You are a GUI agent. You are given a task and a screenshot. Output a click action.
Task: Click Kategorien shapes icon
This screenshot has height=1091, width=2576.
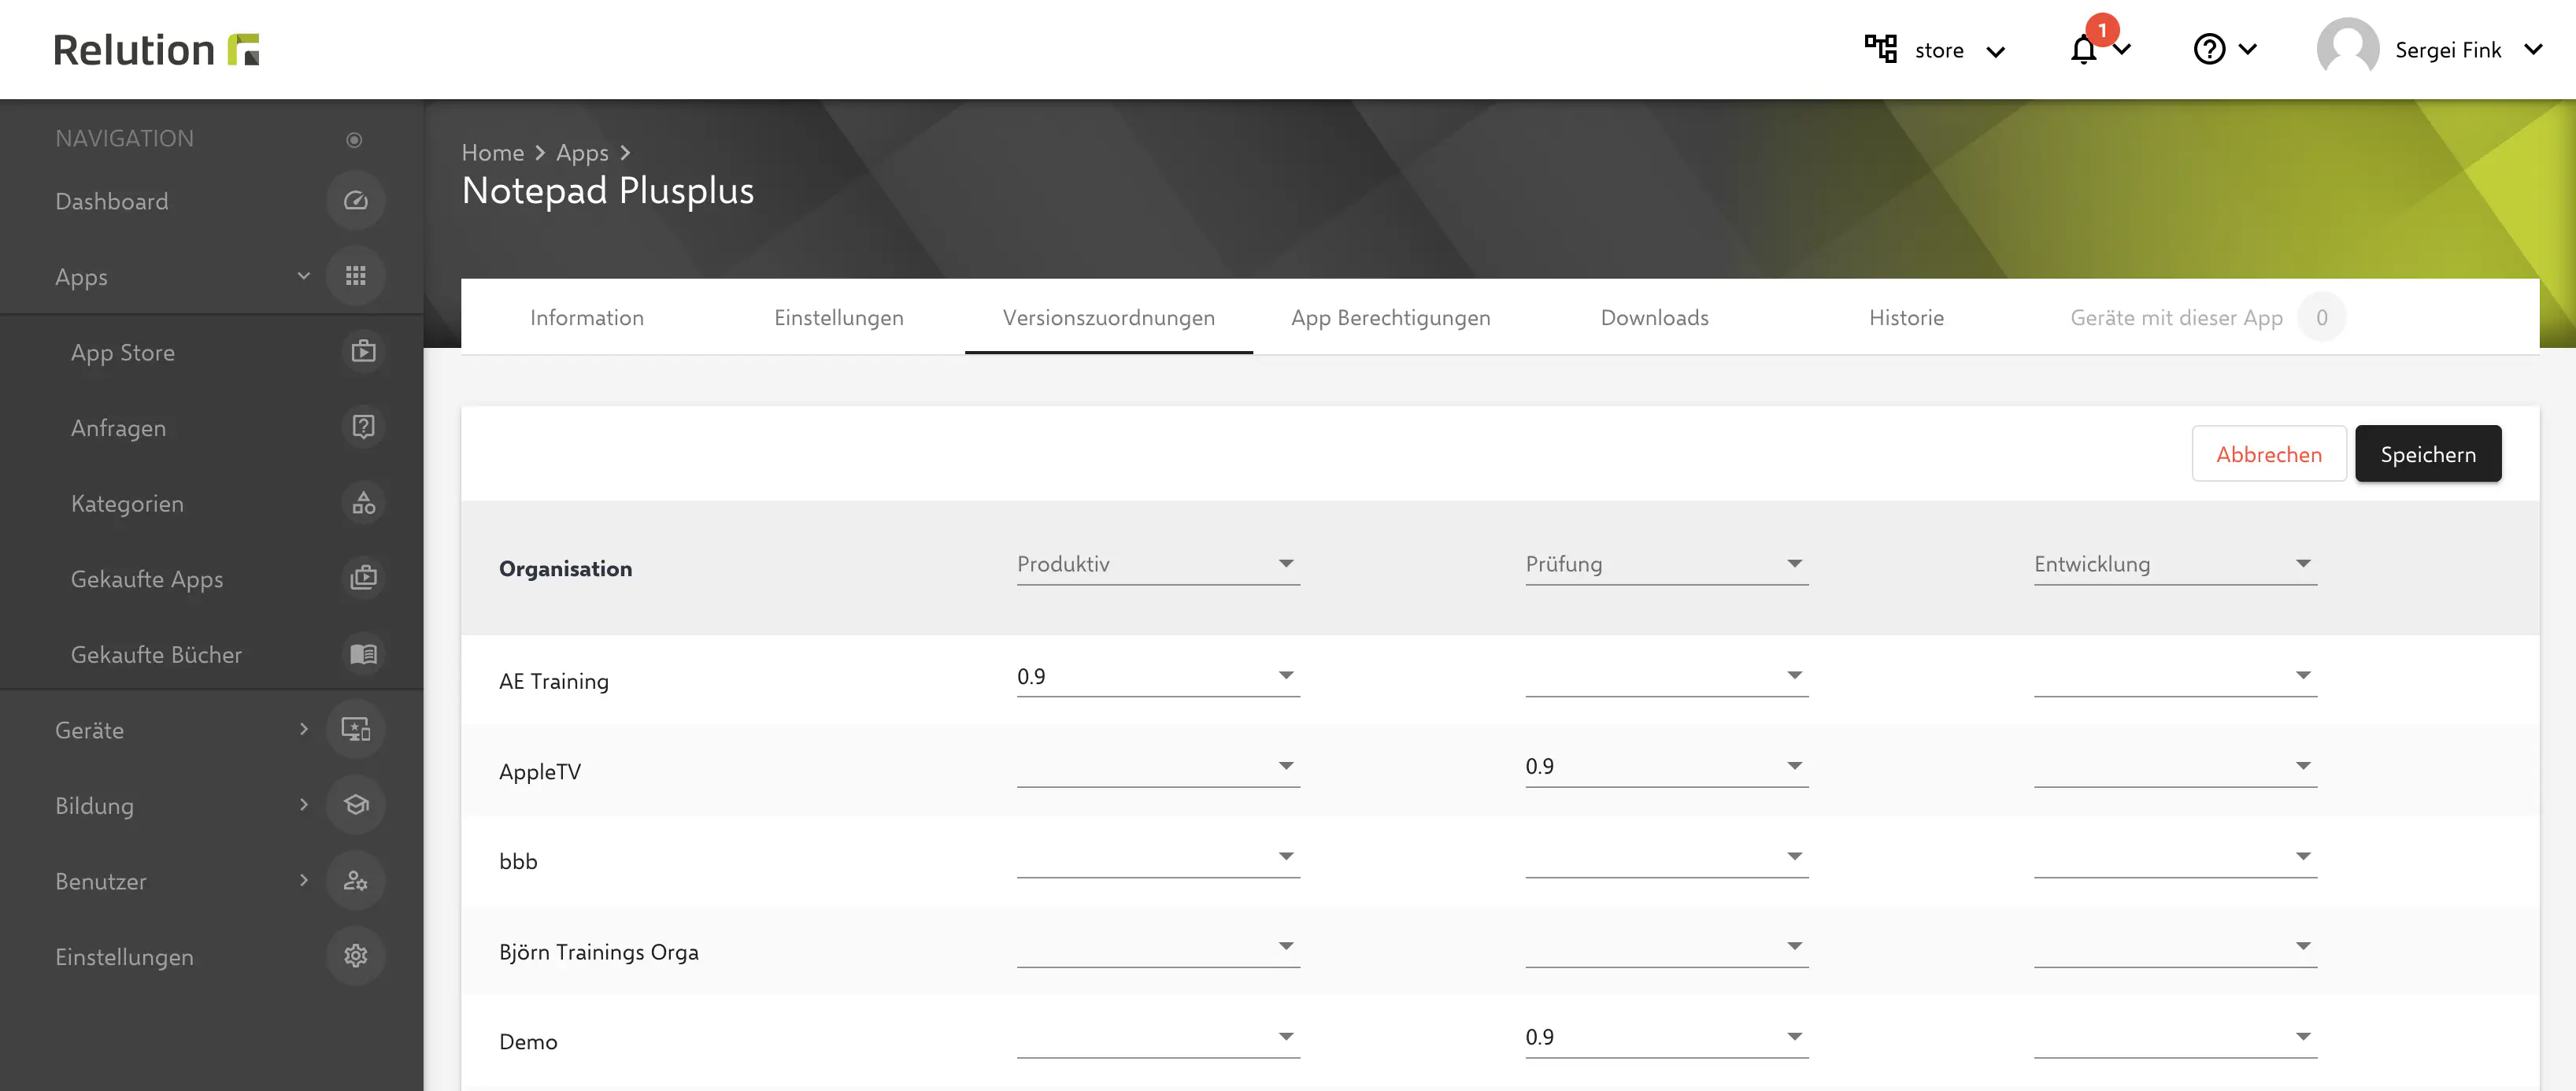click(363, 503)
